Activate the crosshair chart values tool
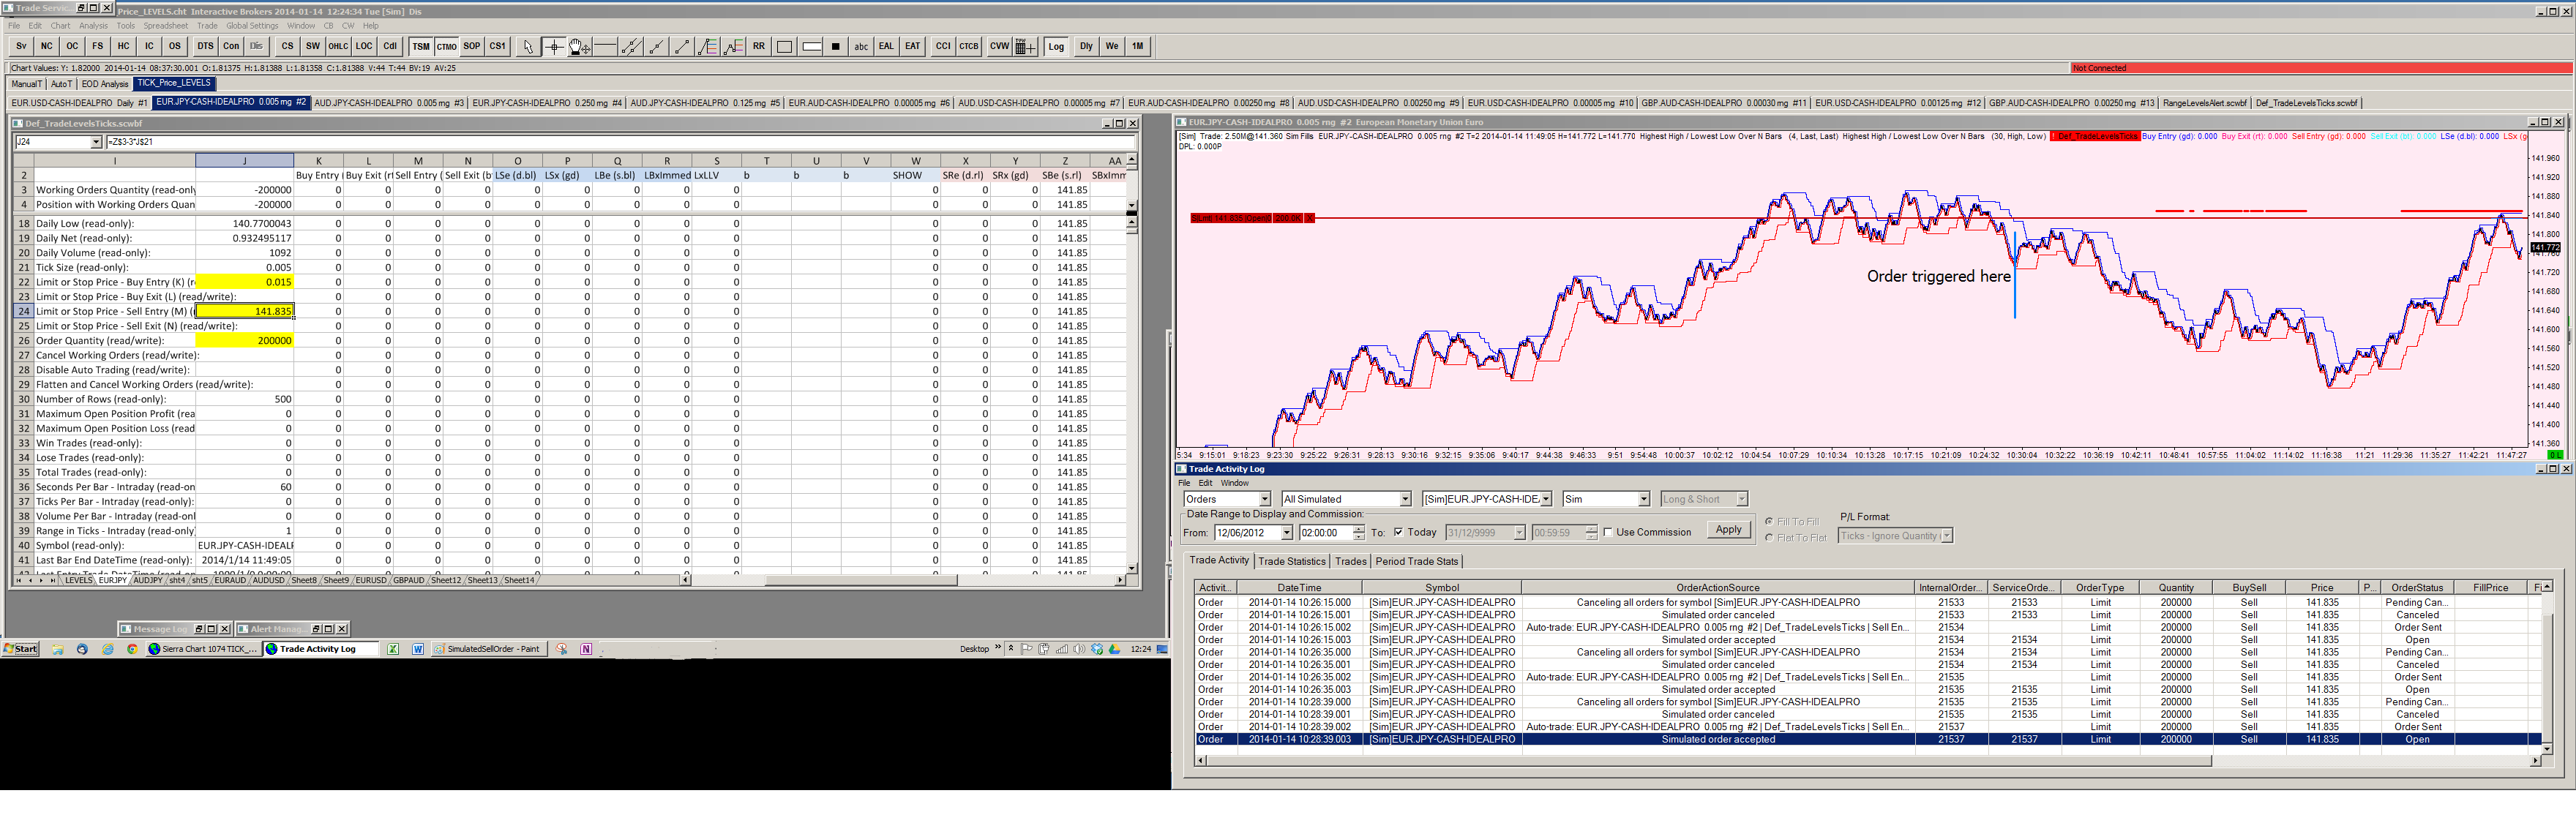Viewport: 2576px width, 815px height. tap(554, 46)
